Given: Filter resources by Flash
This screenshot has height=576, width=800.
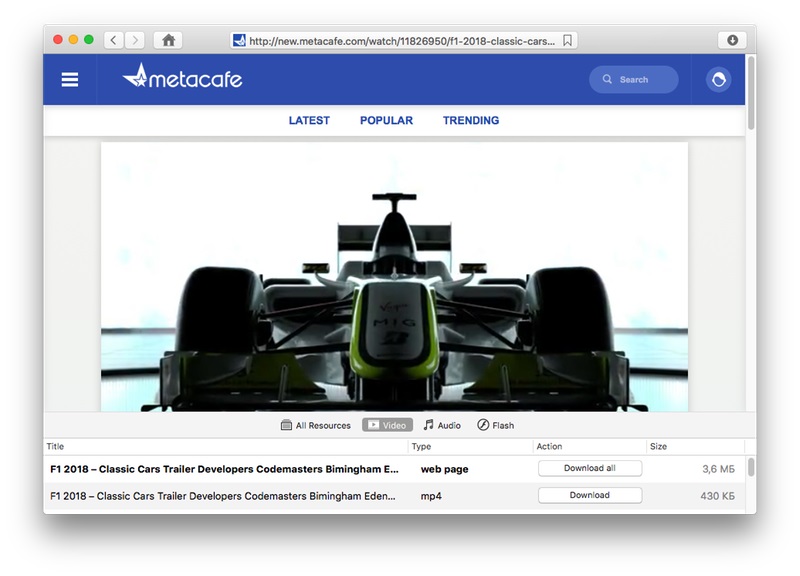Looking at the screenshot, I should [495, 425].
